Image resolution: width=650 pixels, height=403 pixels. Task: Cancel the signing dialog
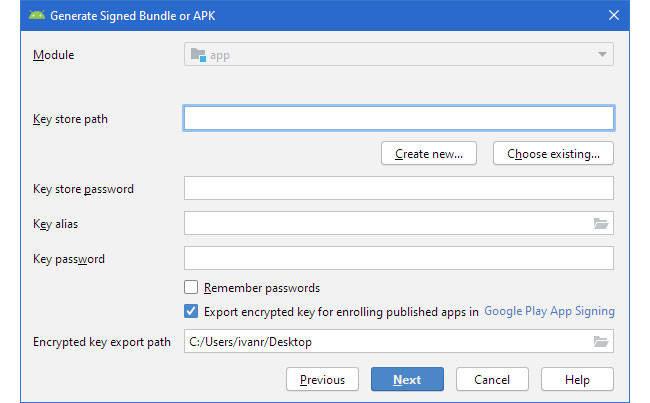(x=492, y=379)
